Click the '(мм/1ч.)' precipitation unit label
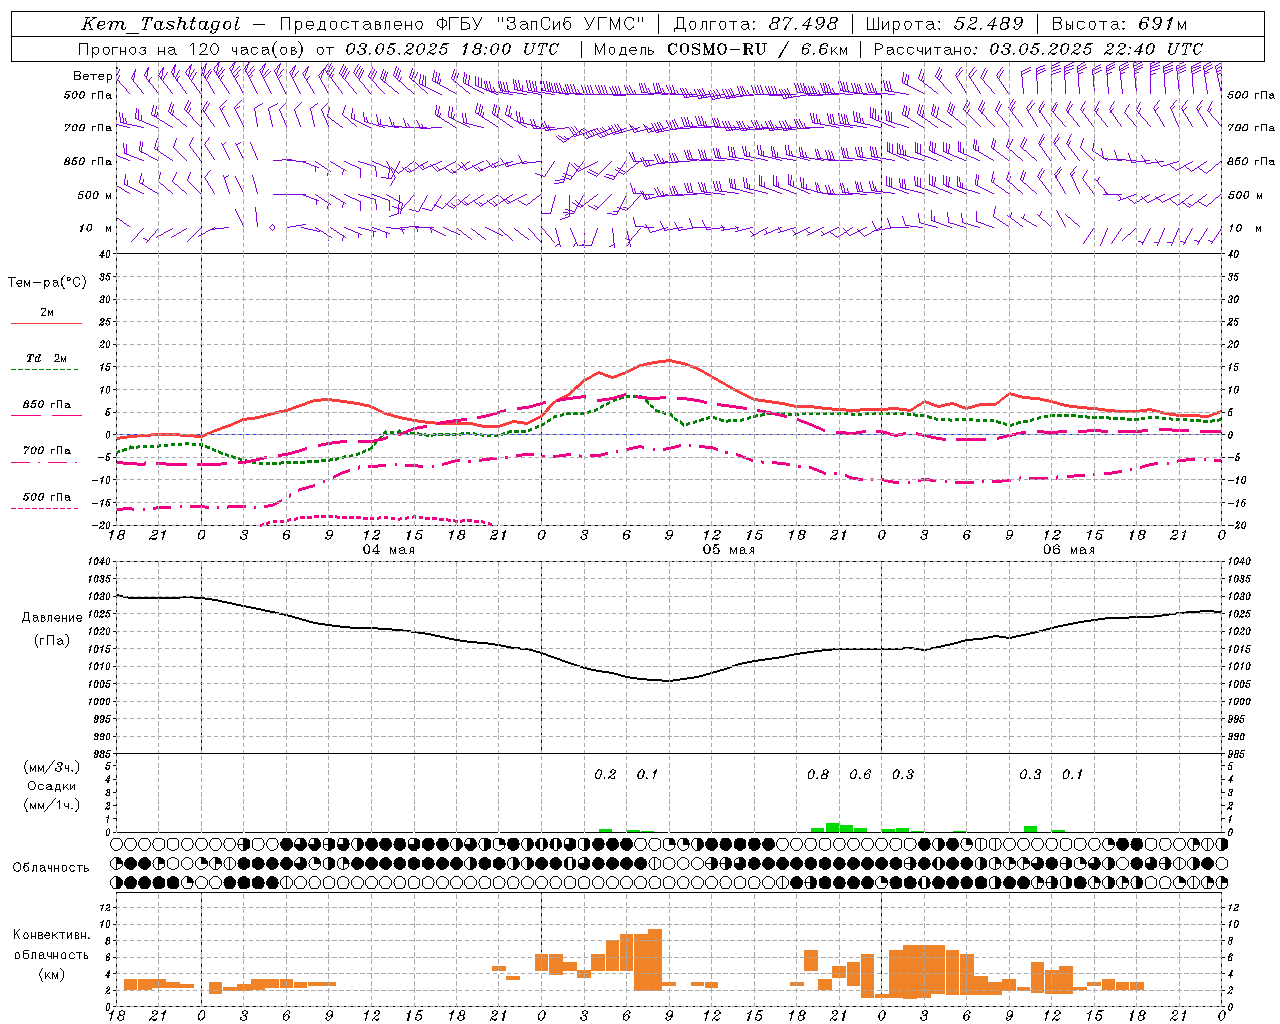Screen dimensions: 1280x1024 point(52,804)
